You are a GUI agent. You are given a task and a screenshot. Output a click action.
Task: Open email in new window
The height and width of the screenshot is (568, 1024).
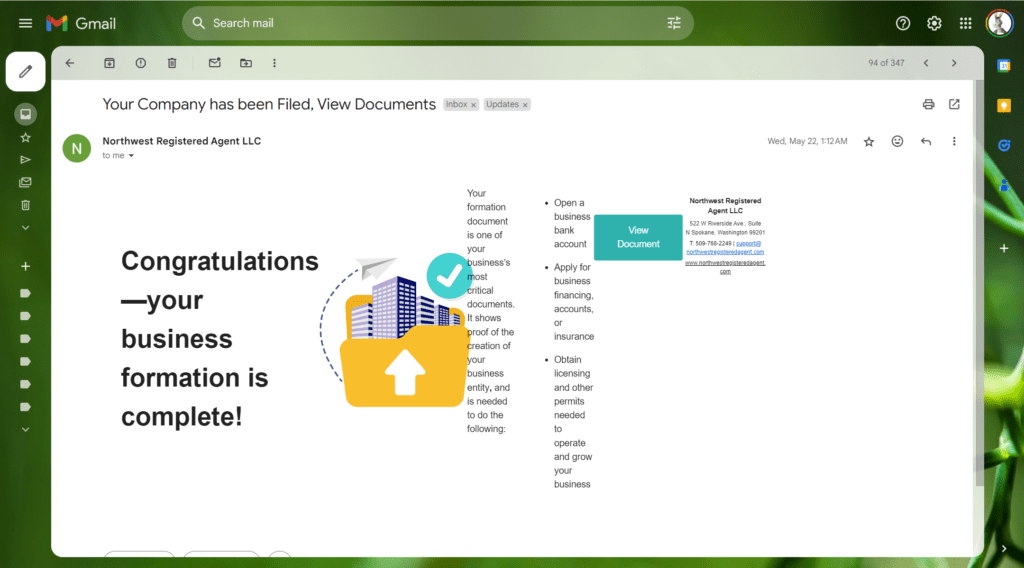954,104
